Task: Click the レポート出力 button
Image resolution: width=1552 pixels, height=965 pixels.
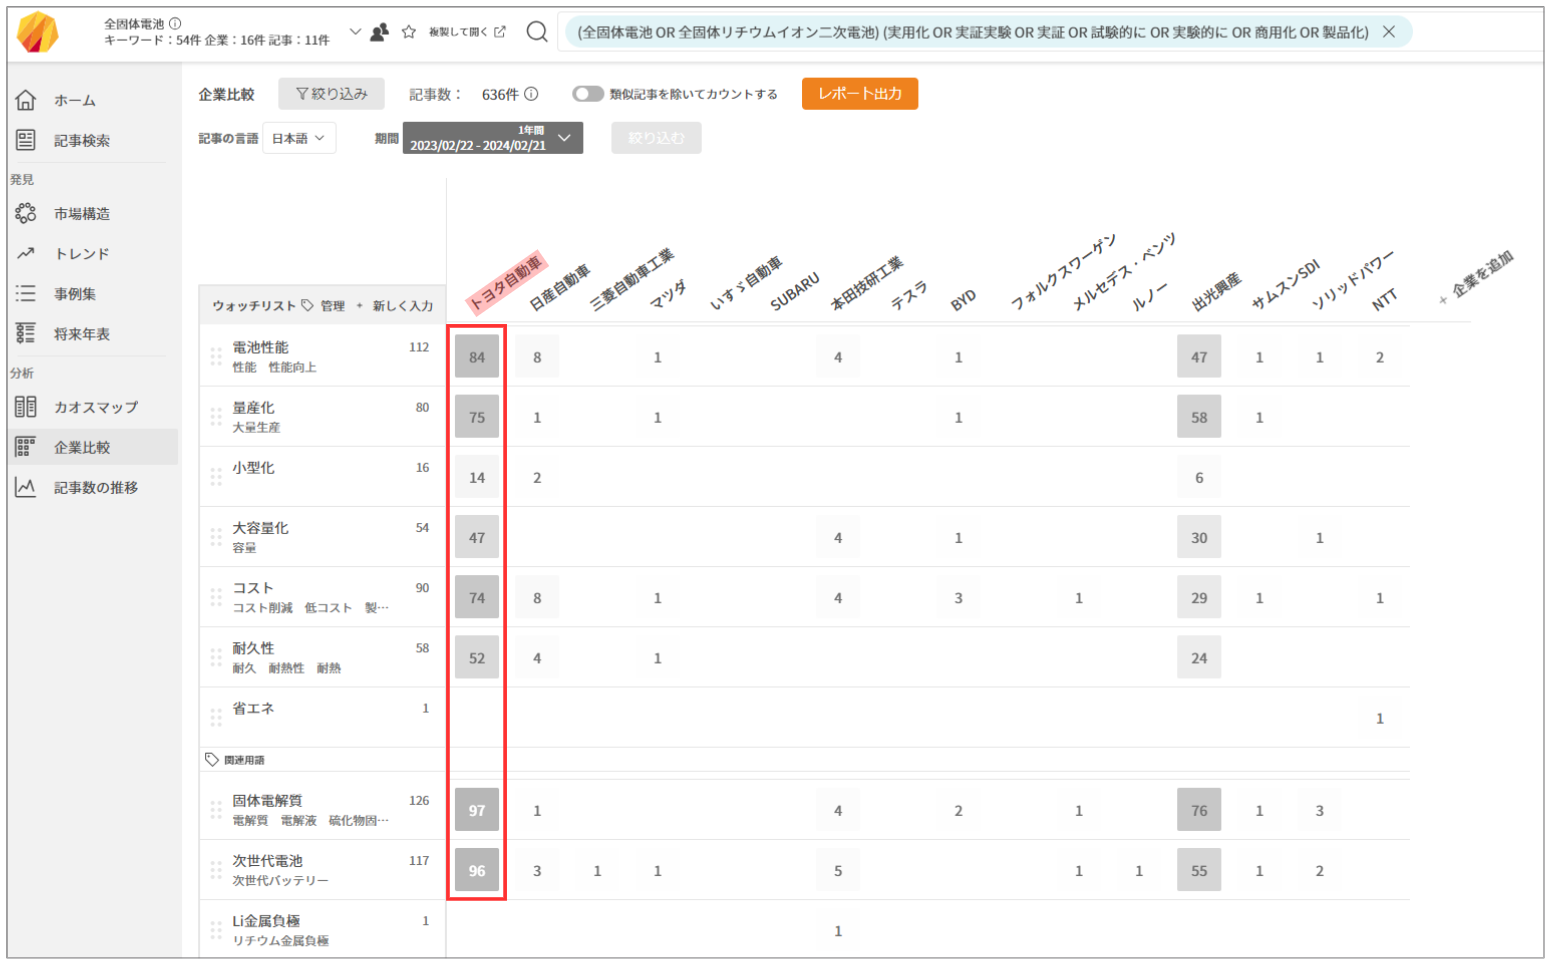Action: coord(860,93)
